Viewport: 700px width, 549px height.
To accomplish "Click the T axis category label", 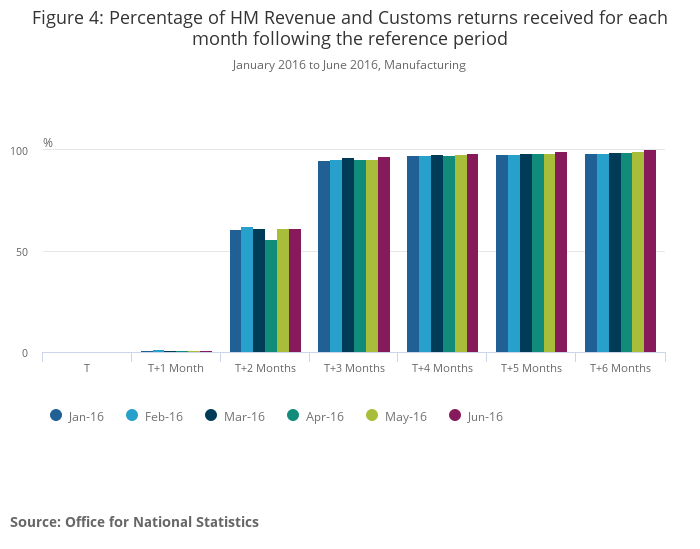I will coord(87,368).
